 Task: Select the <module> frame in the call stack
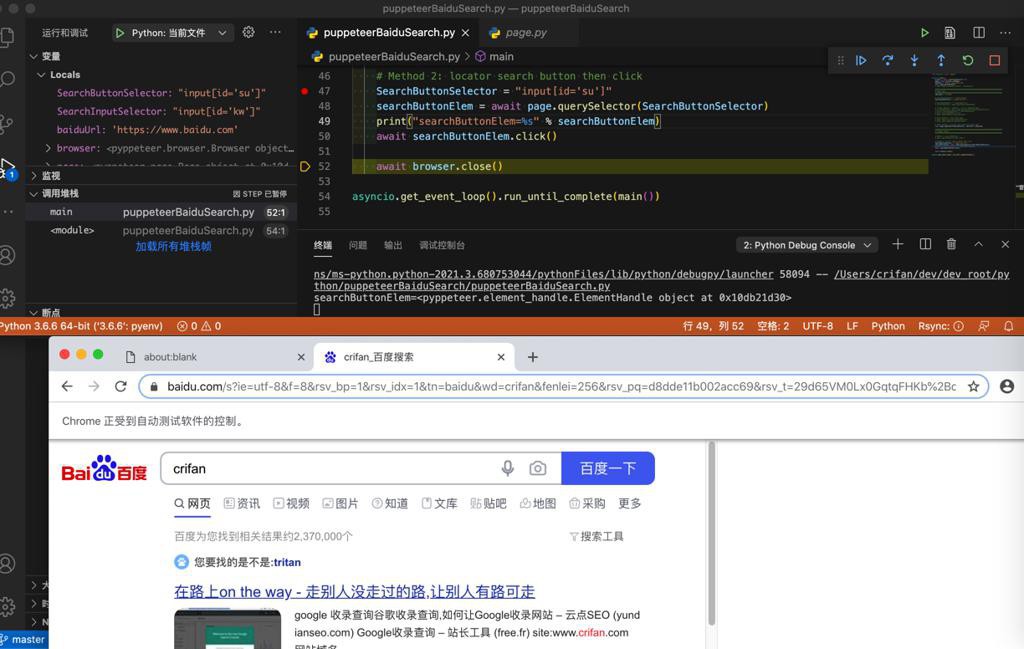point(161,230)
